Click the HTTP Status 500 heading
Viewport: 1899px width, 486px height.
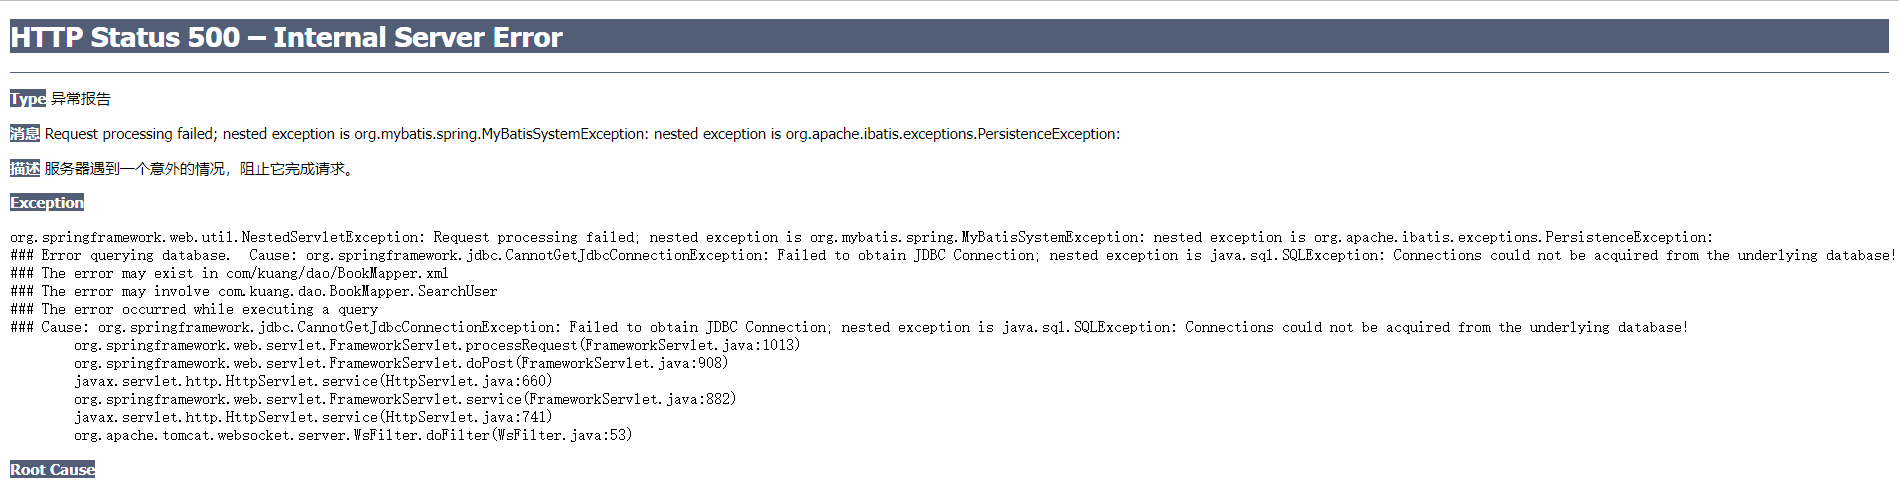pyautogui.click(x=286, y=37)
